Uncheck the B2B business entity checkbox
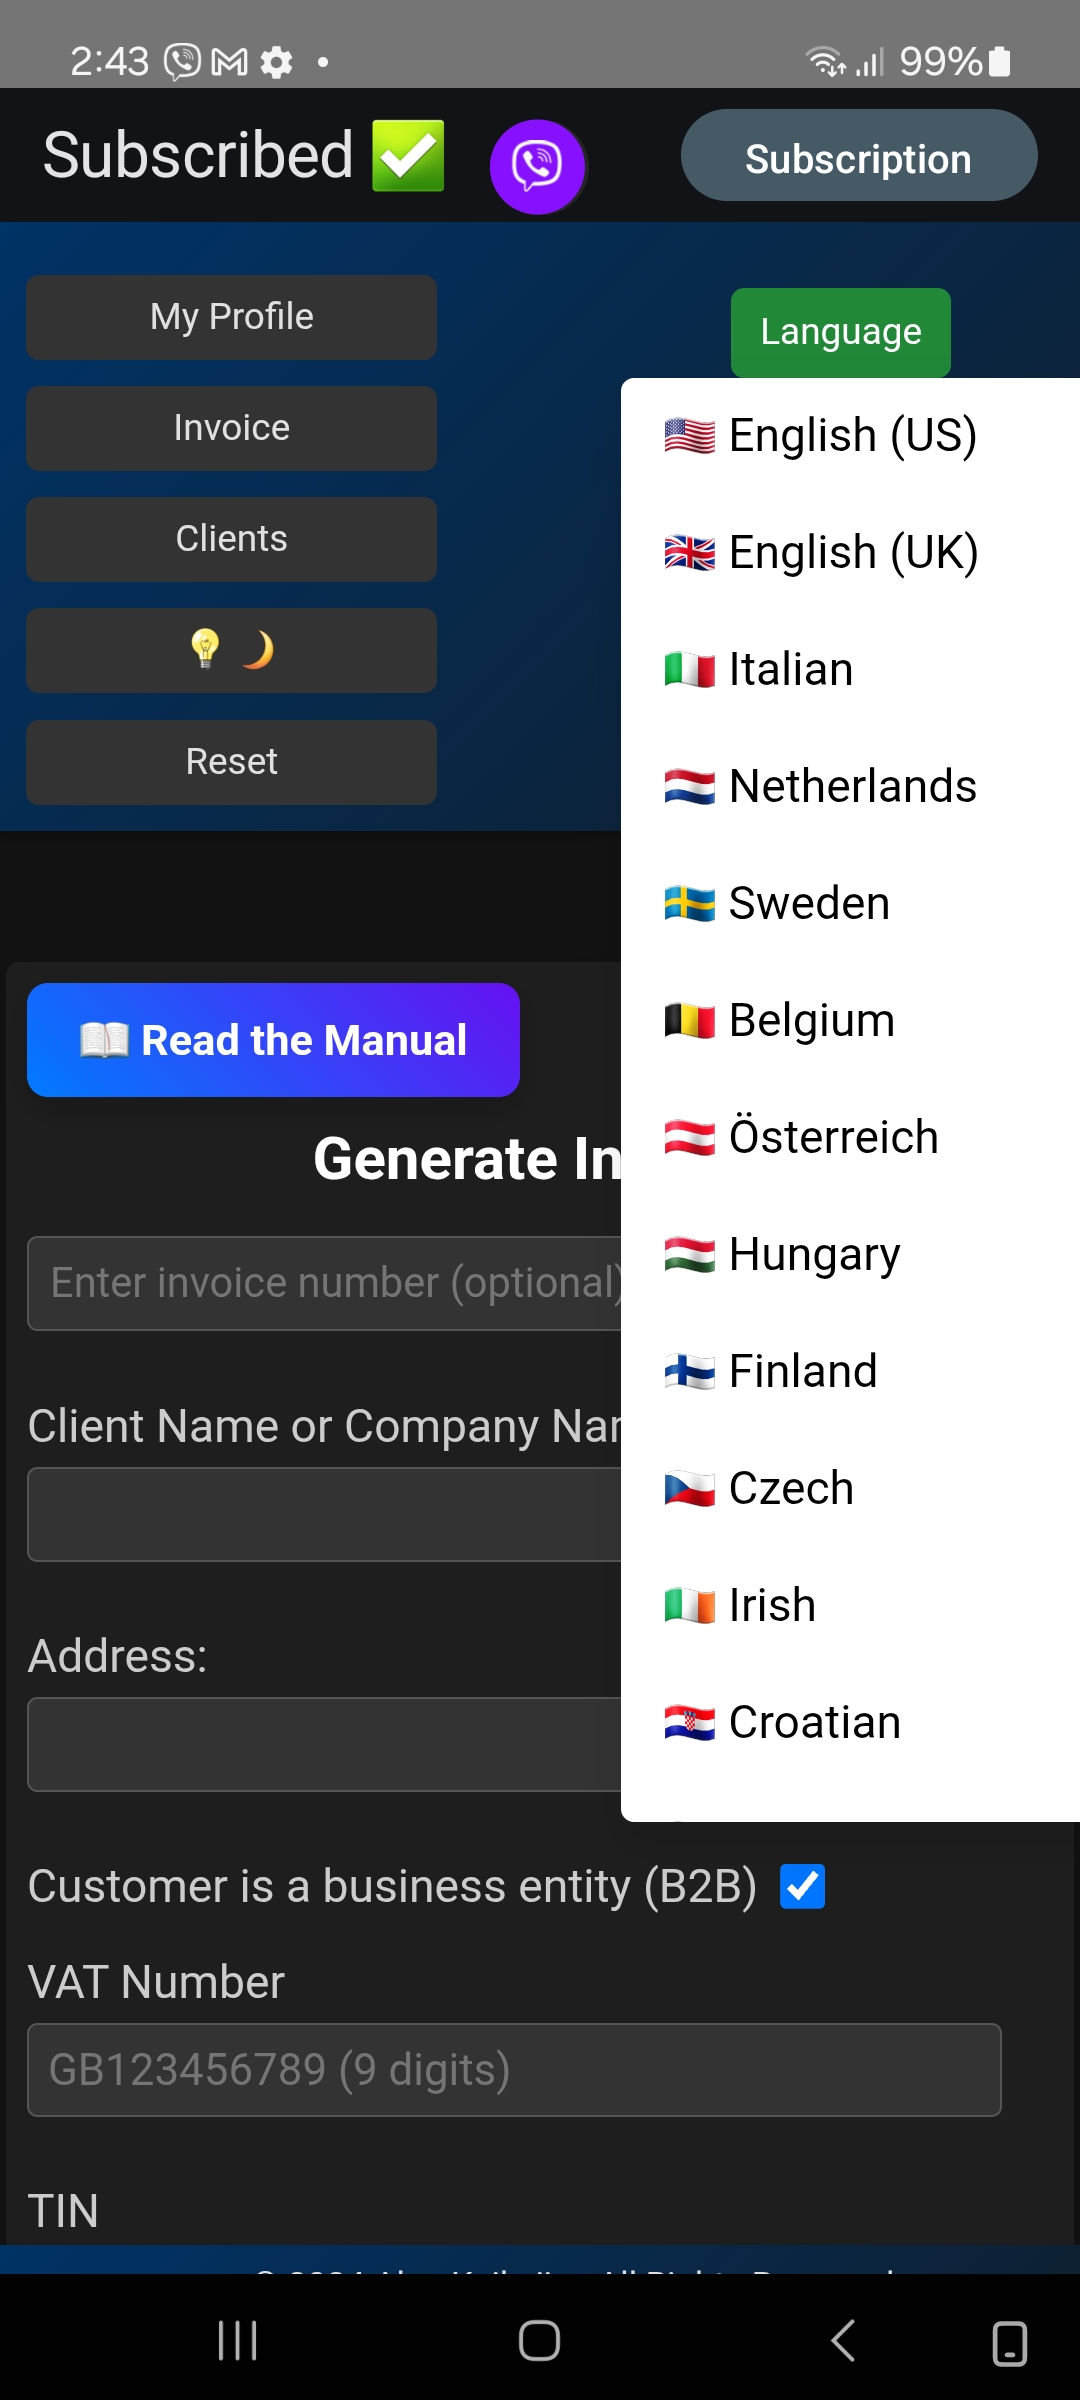The width and height of the screenshot is (1080, 2400). pyautogui.click(x=802, y=1886)
